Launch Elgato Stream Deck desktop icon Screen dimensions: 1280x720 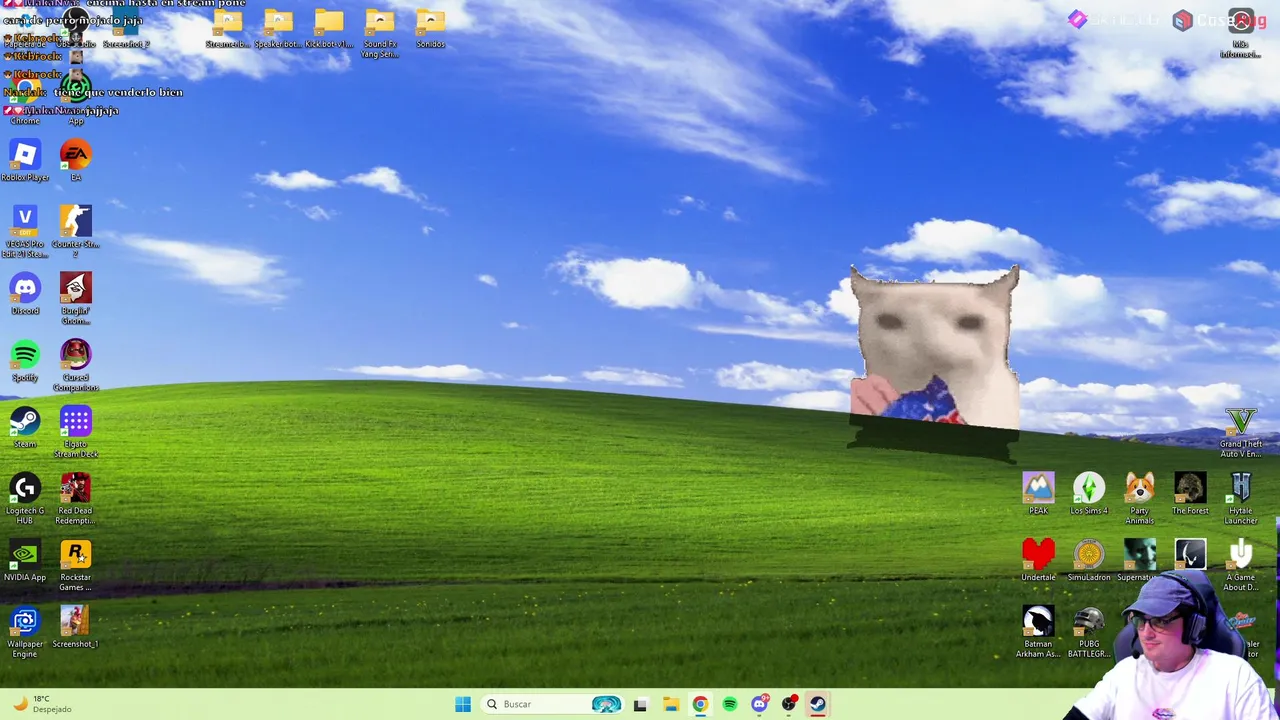pyautogui.click(x=75, y=431)
